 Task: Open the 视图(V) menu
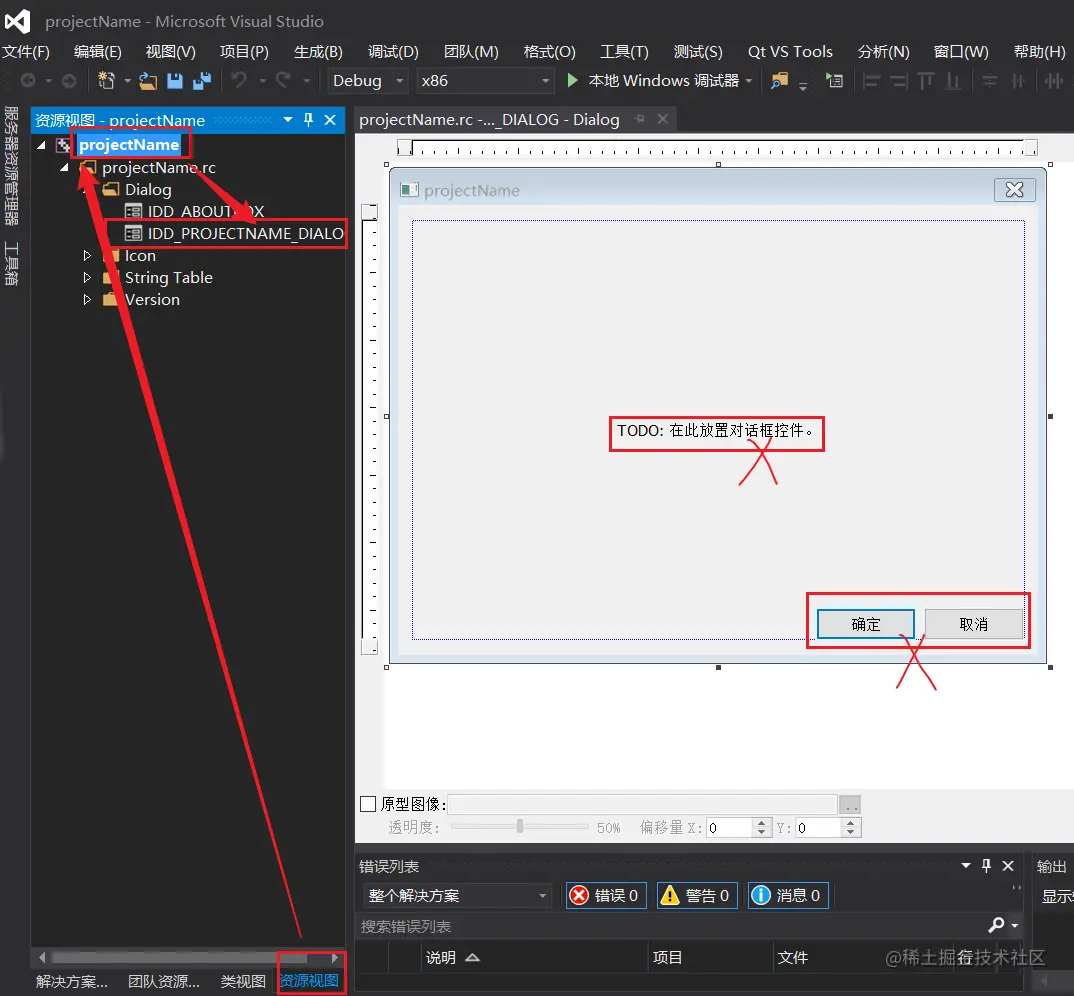coord(171,52)
